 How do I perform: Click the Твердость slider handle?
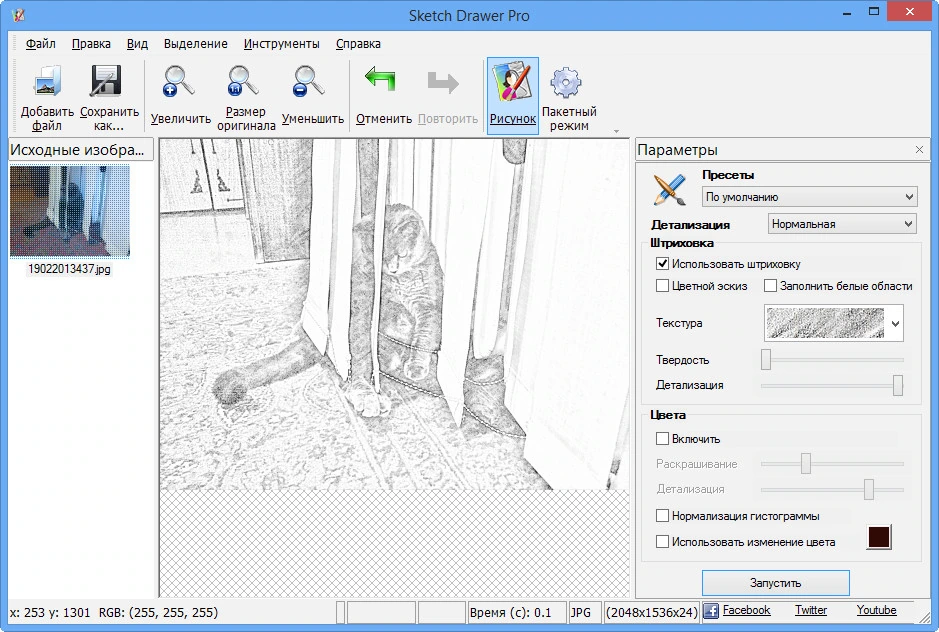(x=766, y=359)
